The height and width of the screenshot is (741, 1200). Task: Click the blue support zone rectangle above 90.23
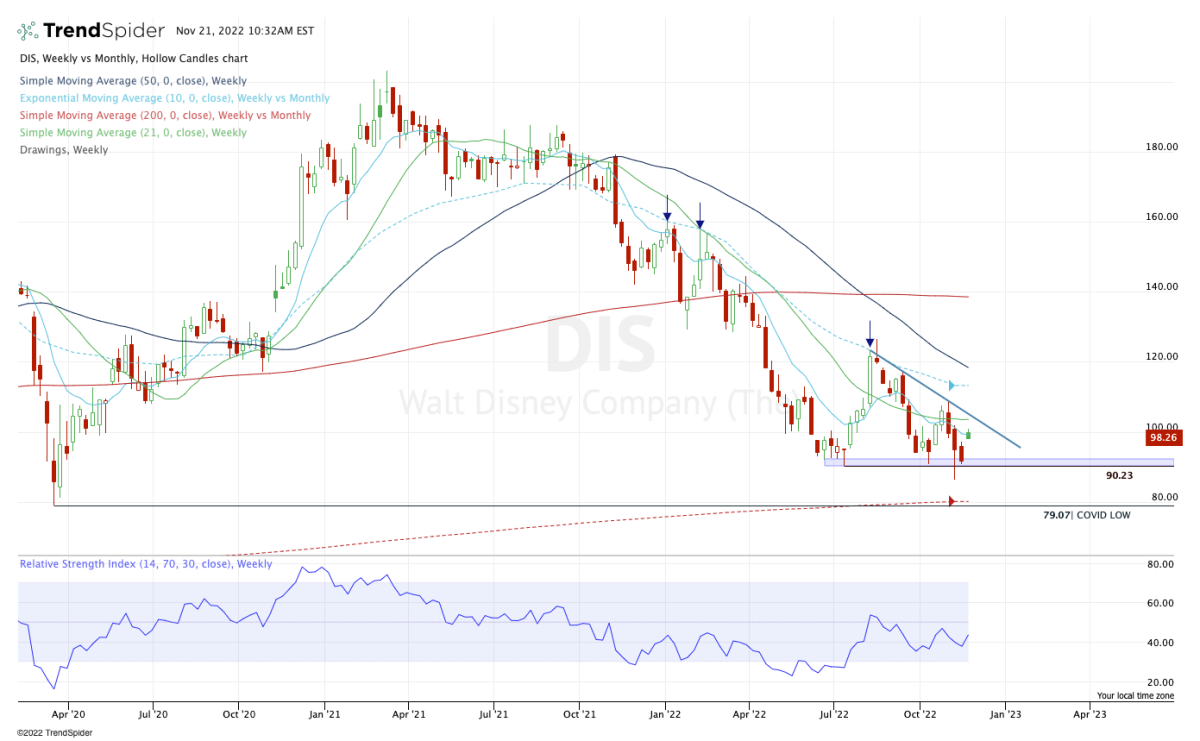tap(999, 462)
